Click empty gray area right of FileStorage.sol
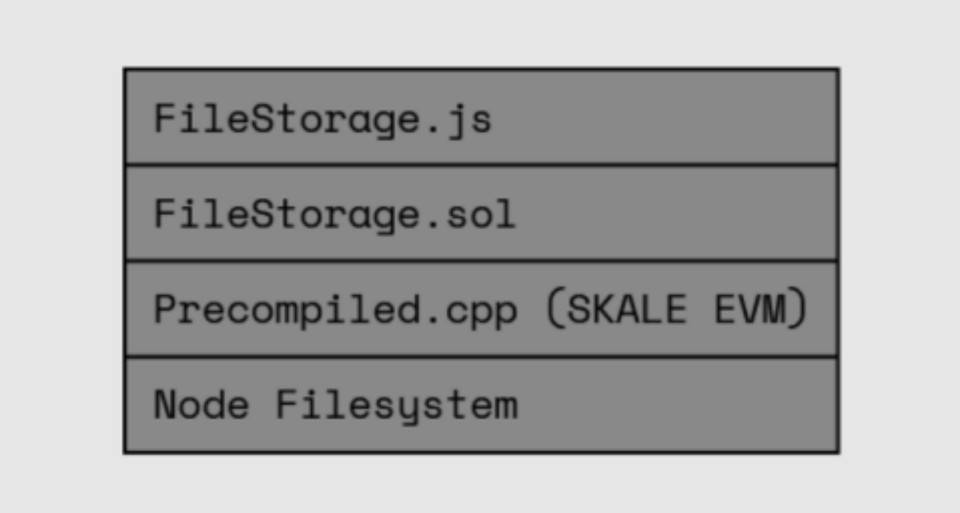 click(x=677, y=212)
